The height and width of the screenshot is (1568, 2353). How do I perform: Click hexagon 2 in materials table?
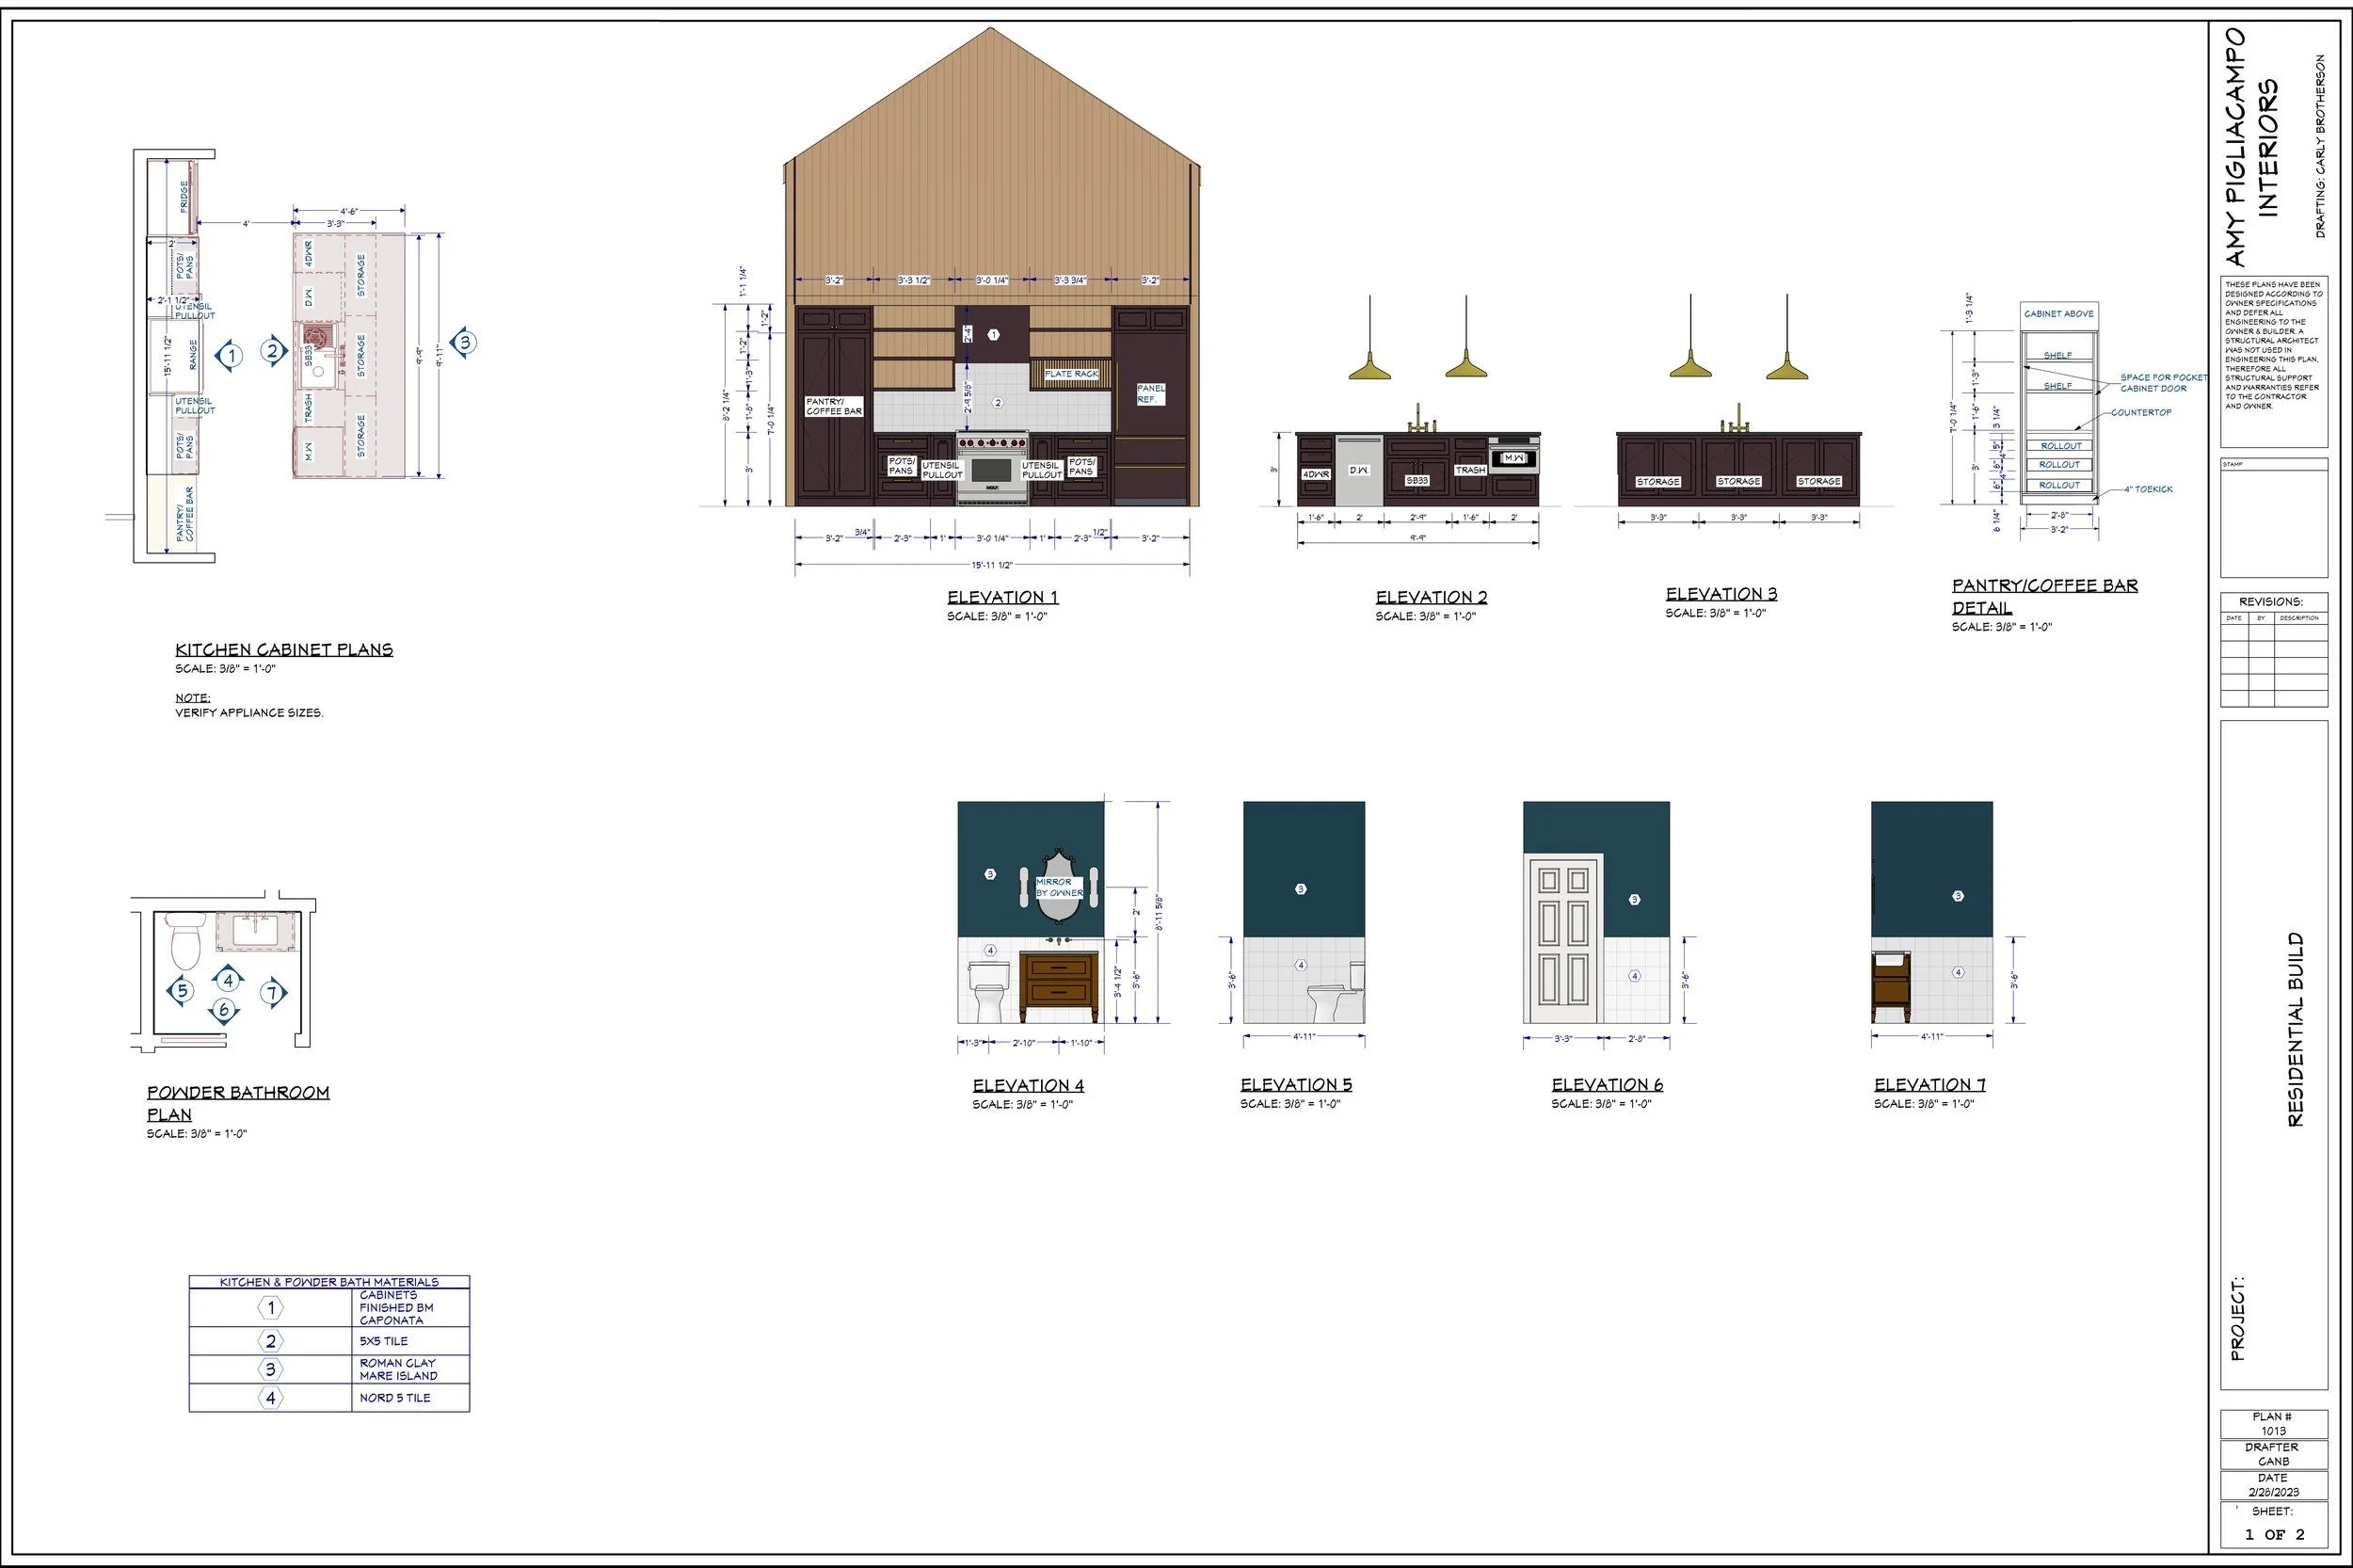coord(270,1342)
